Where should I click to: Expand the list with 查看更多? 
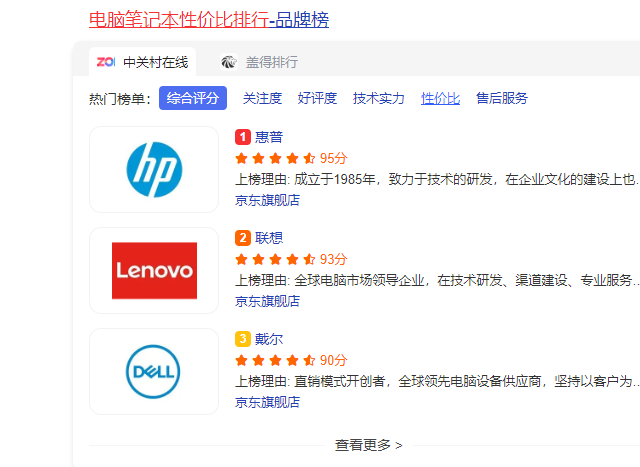pyautogui.click(x=368, y=445)
